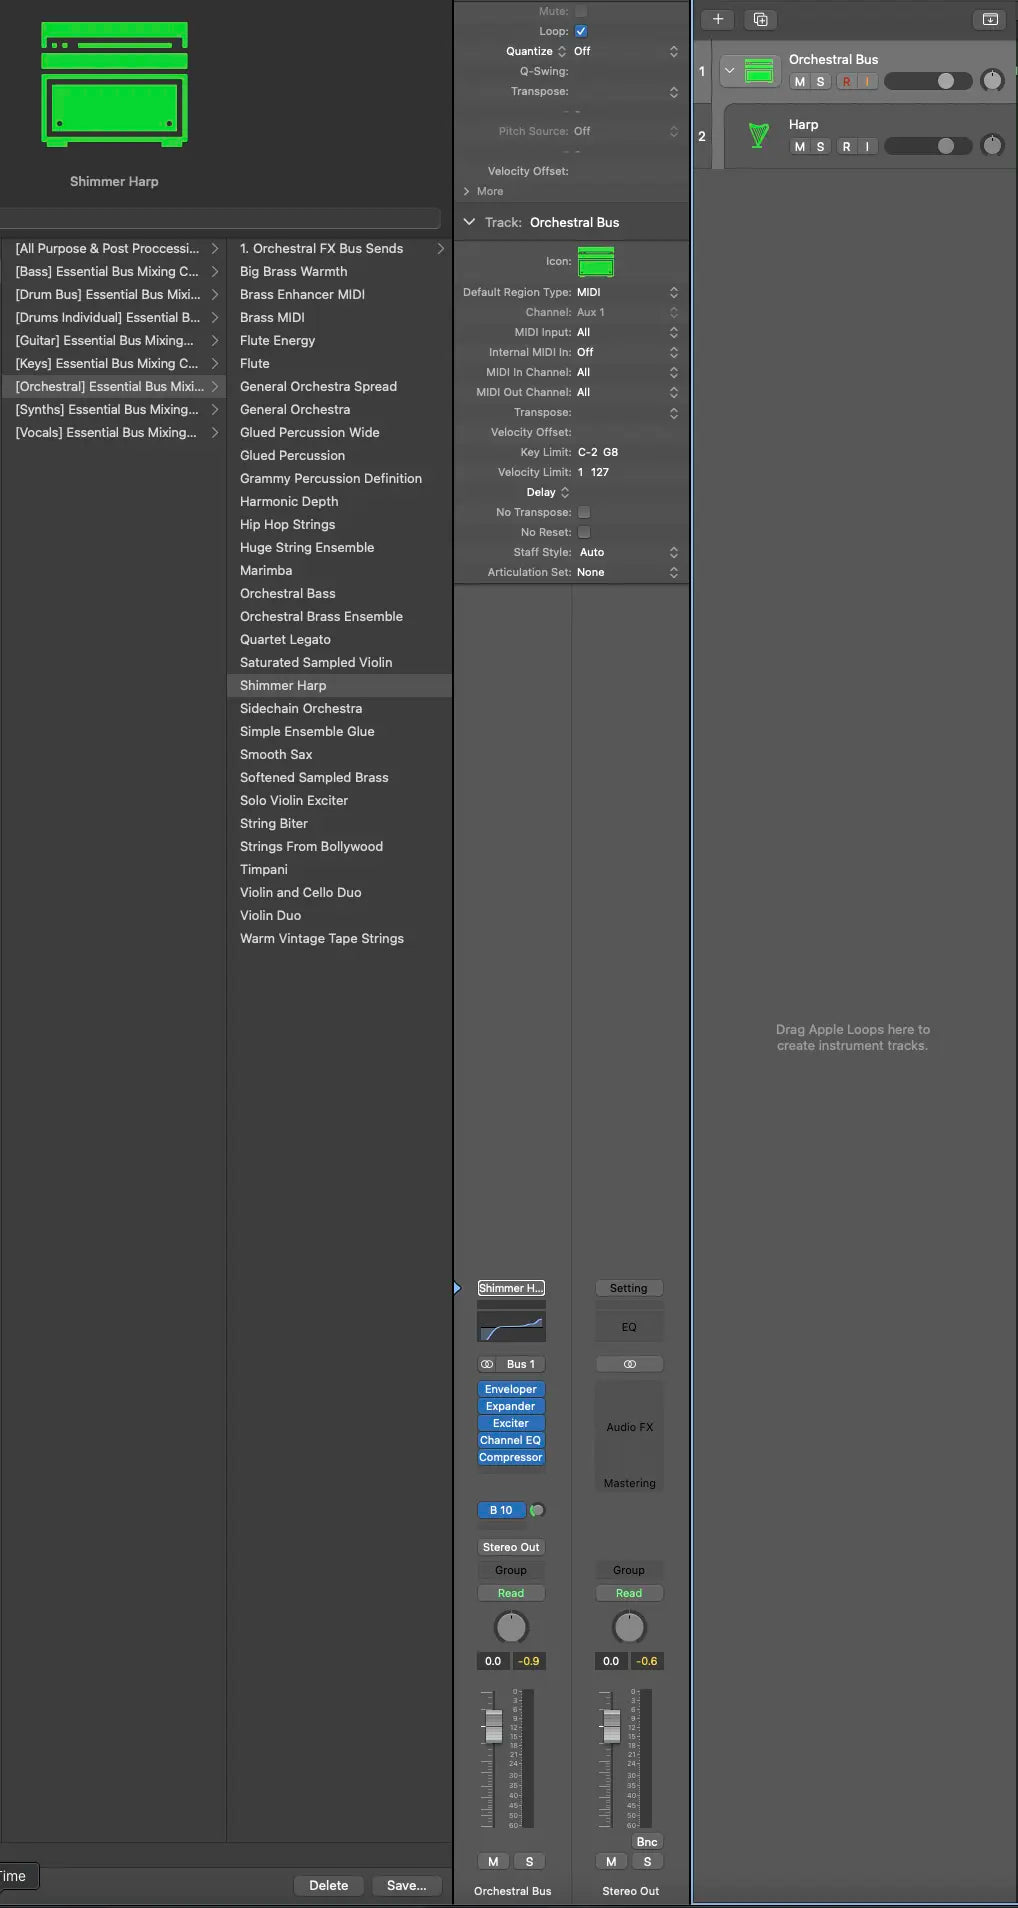Click the green Orchestral Bus track icon

(760, 72)
